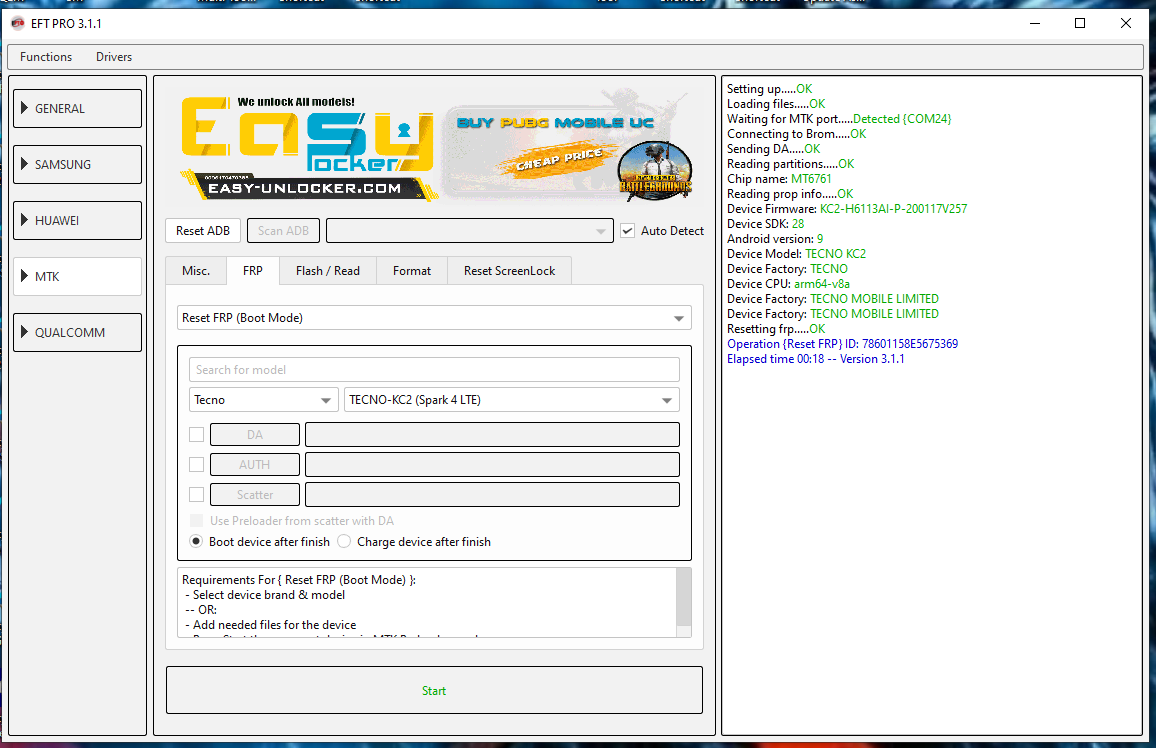This screenshot has height=748, width=1156.
Task: Click the 'Waiting for MTK port' log line
Action: [839, 119]
